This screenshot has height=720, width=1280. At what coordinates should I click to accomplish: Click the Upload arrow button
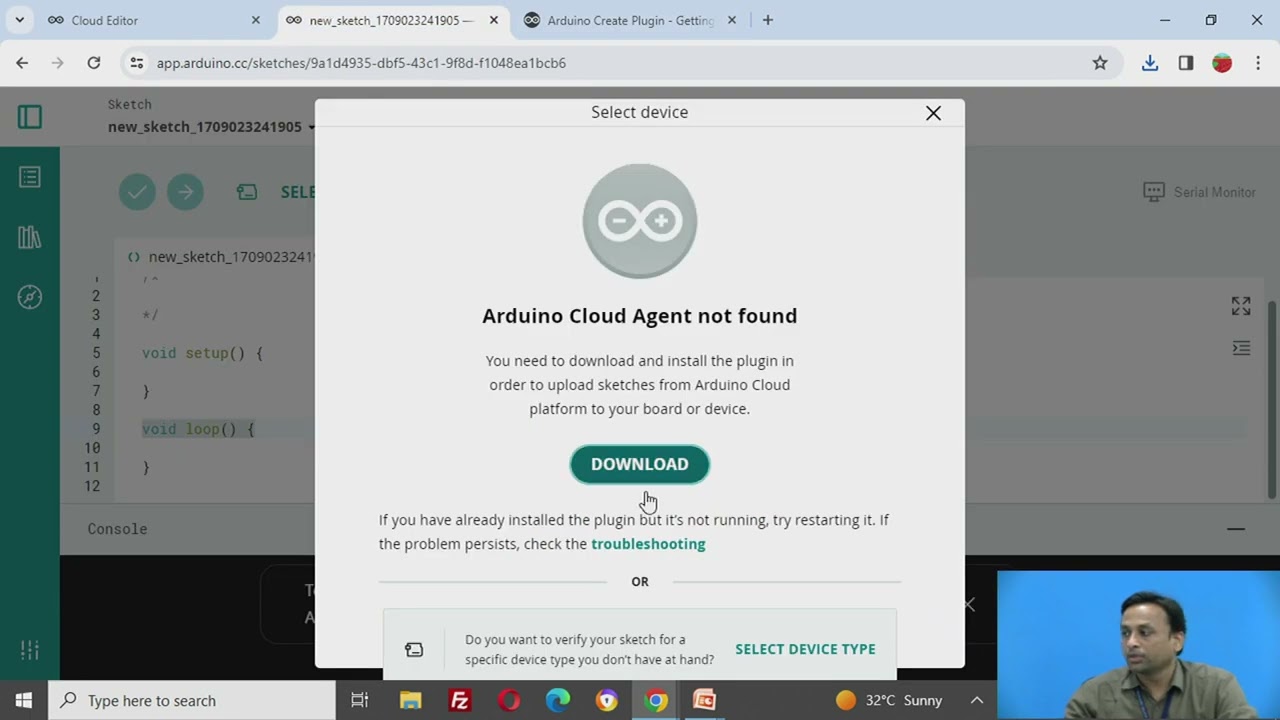185,192
